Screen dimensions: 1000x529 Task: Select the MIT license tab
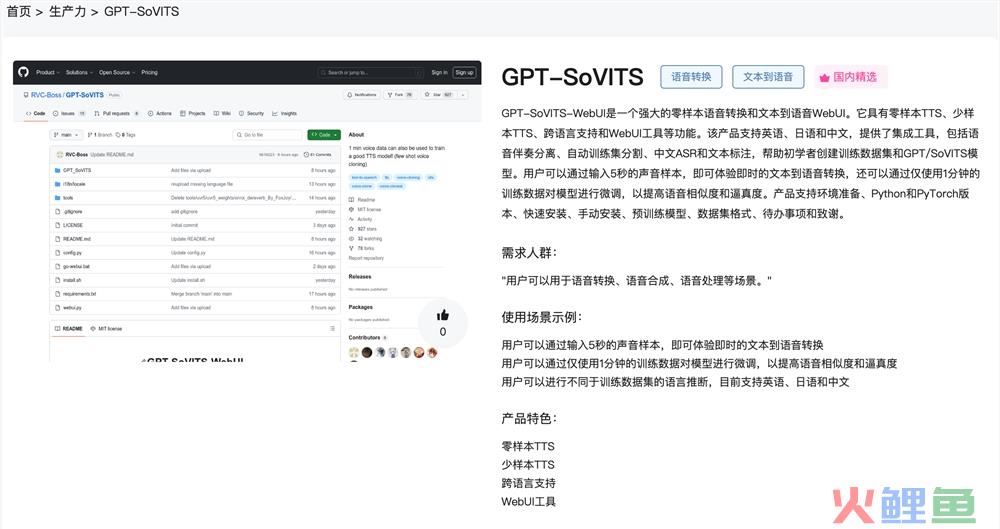[107, 329]
